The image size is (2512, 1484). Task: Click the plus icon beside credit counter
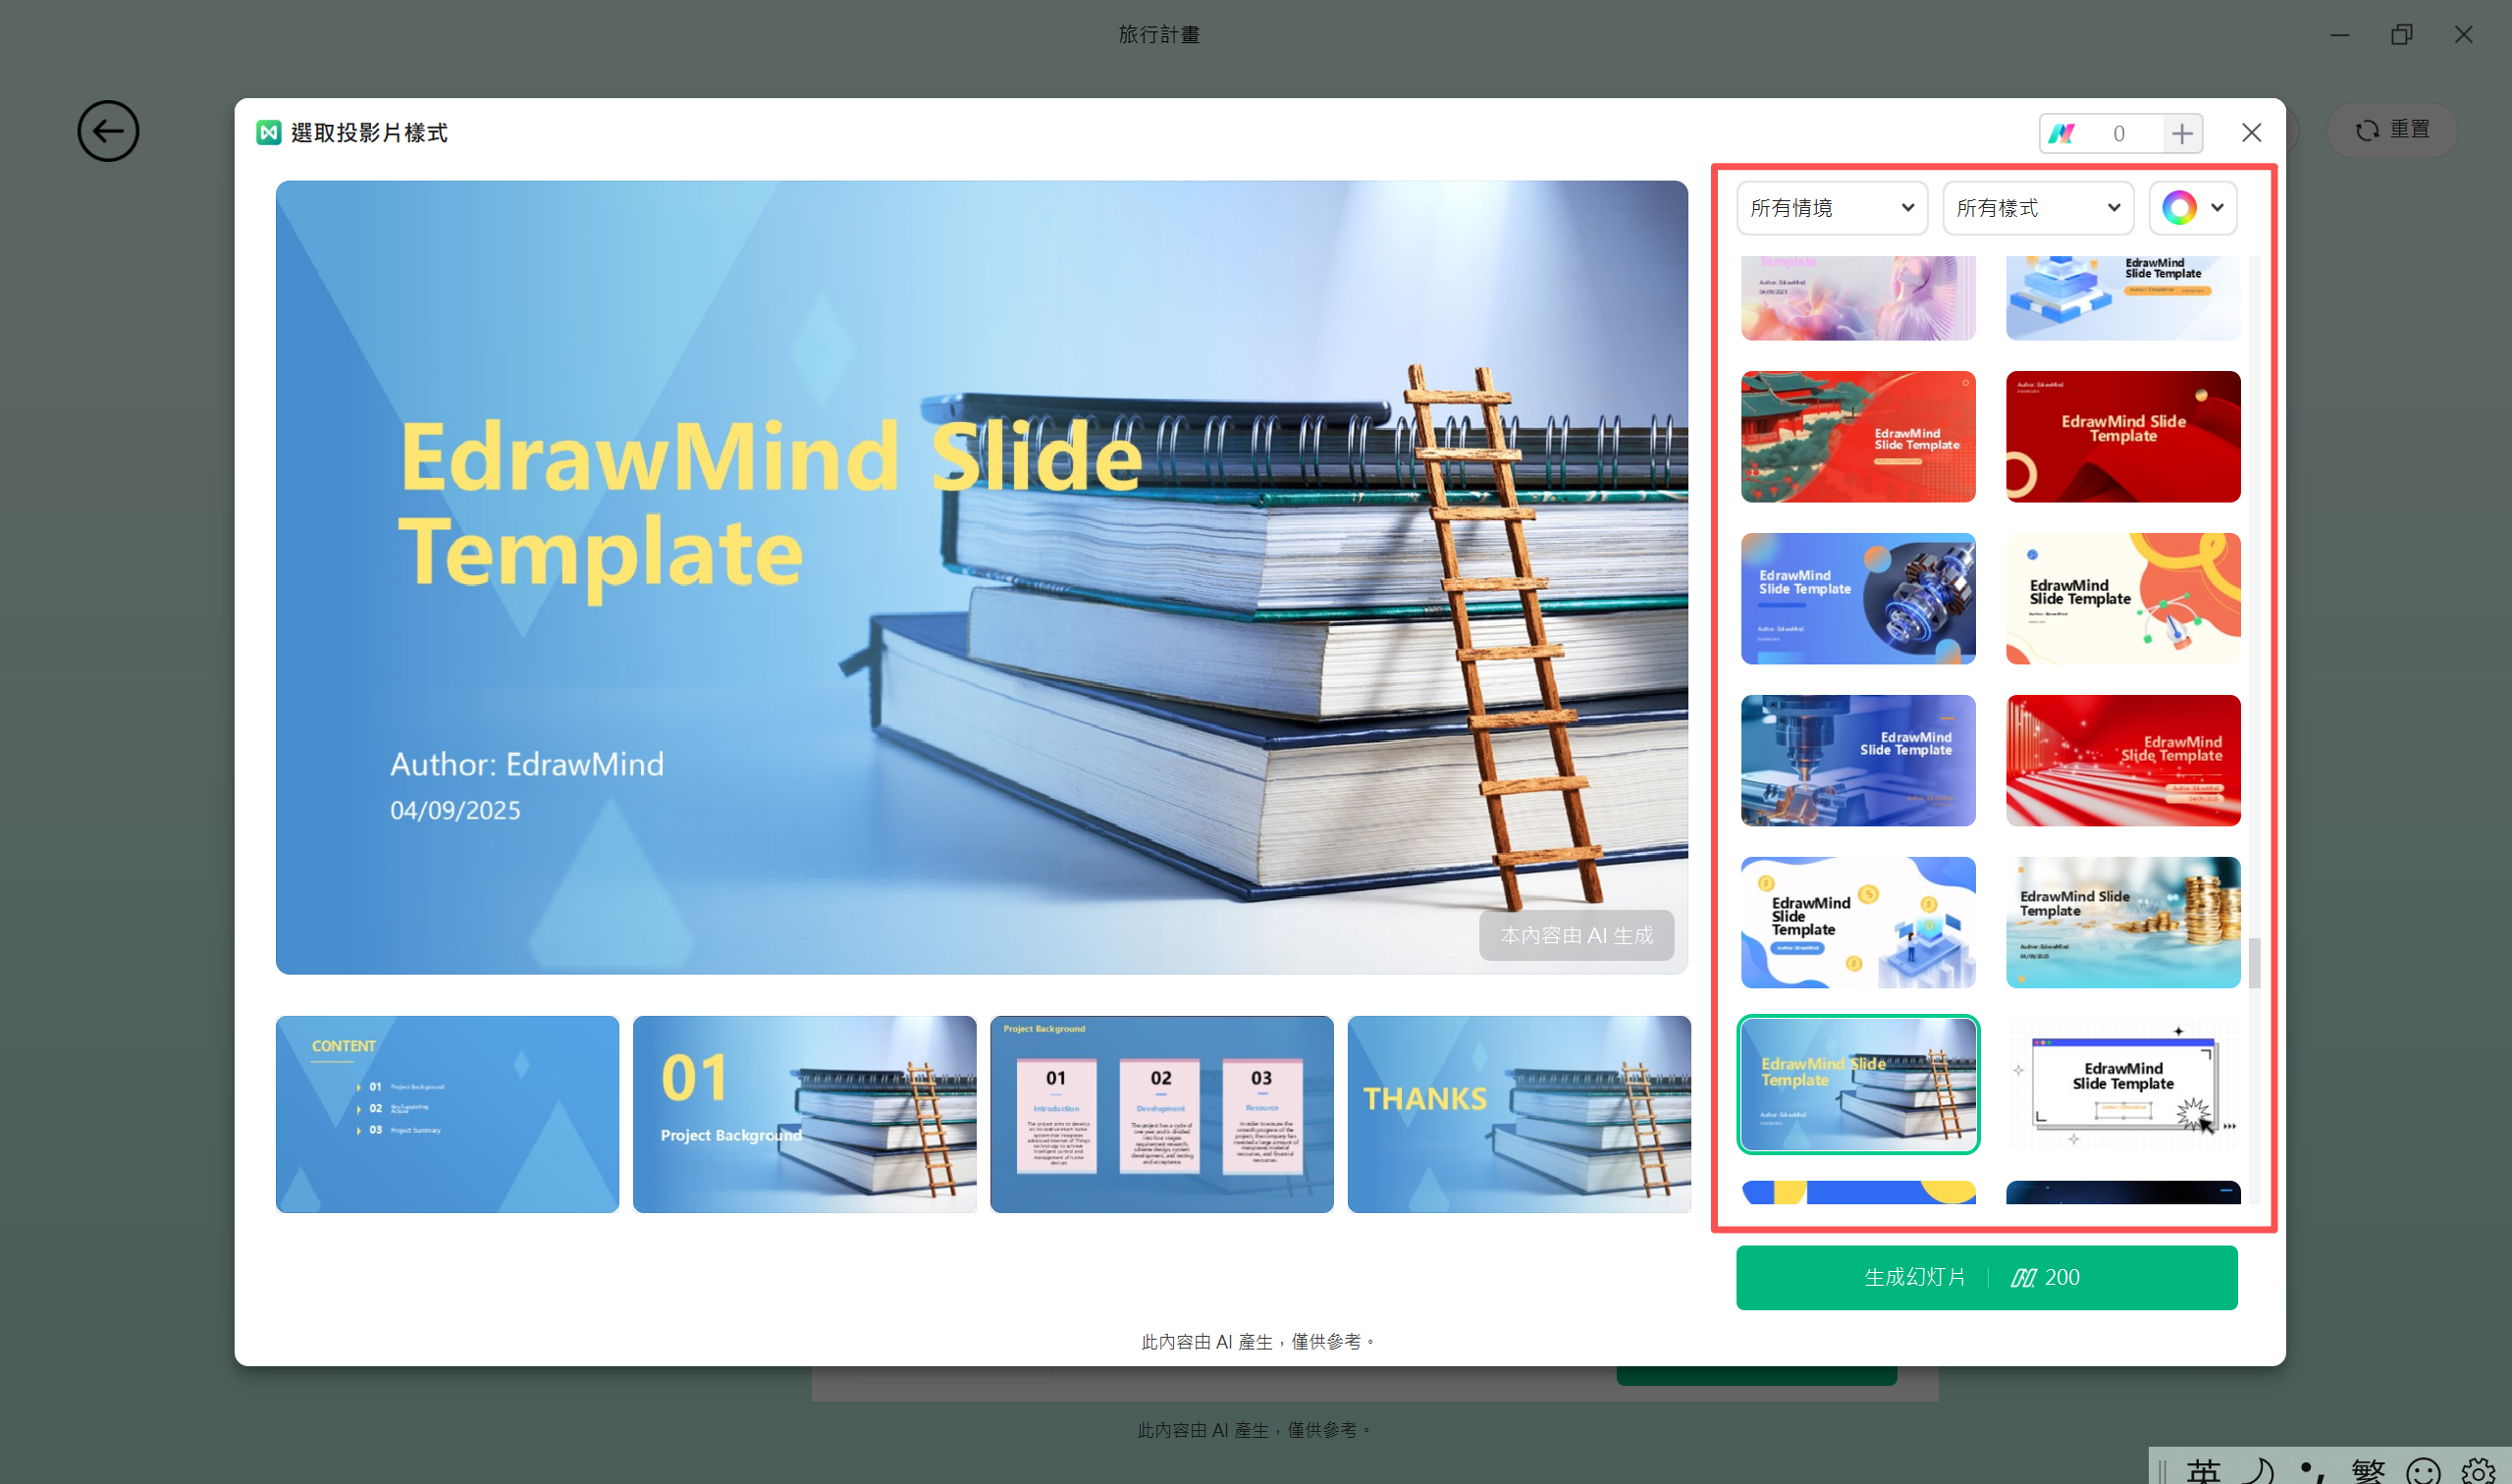pyautogui.click(x=2181, y=133)
